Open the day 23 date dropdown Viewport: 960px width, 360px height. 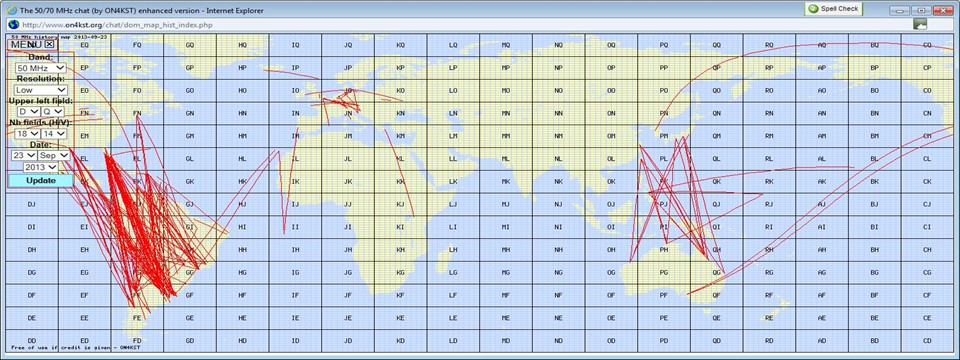tap(24, 156)
